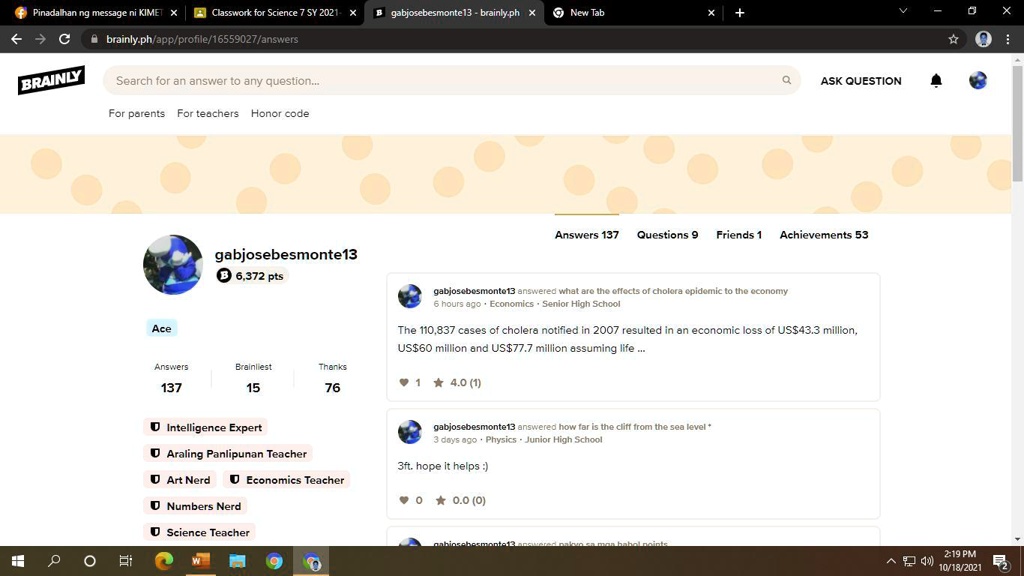This screenshot has height=576, width=1024.
Task: Open the Word app from the taskbar
Action: (x=200, y=561)
